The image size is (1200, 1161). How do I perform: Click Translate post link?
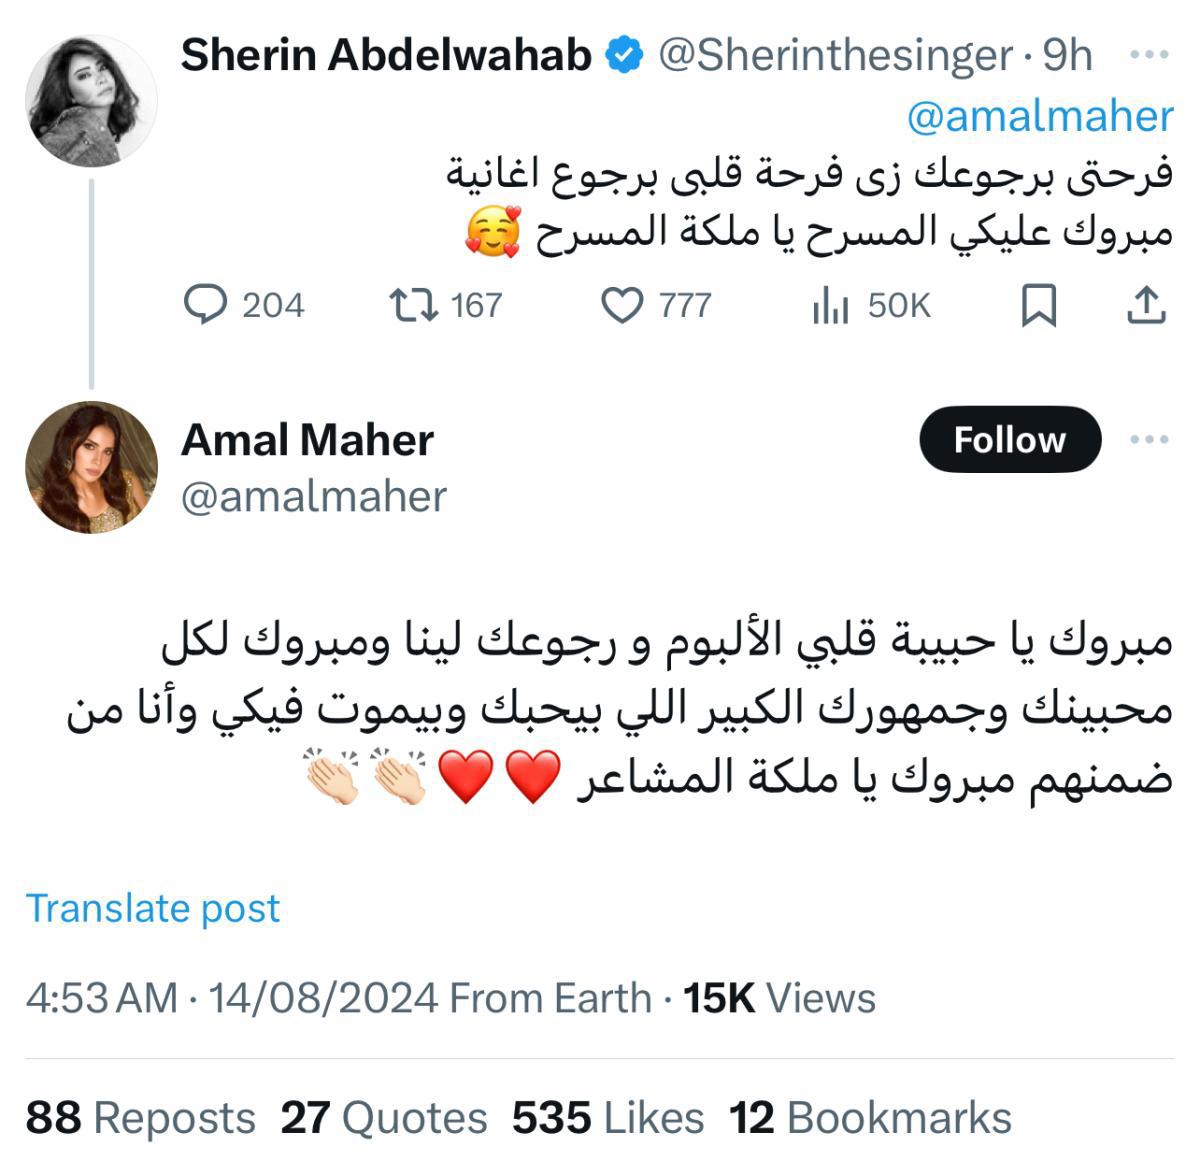point(153,908)
